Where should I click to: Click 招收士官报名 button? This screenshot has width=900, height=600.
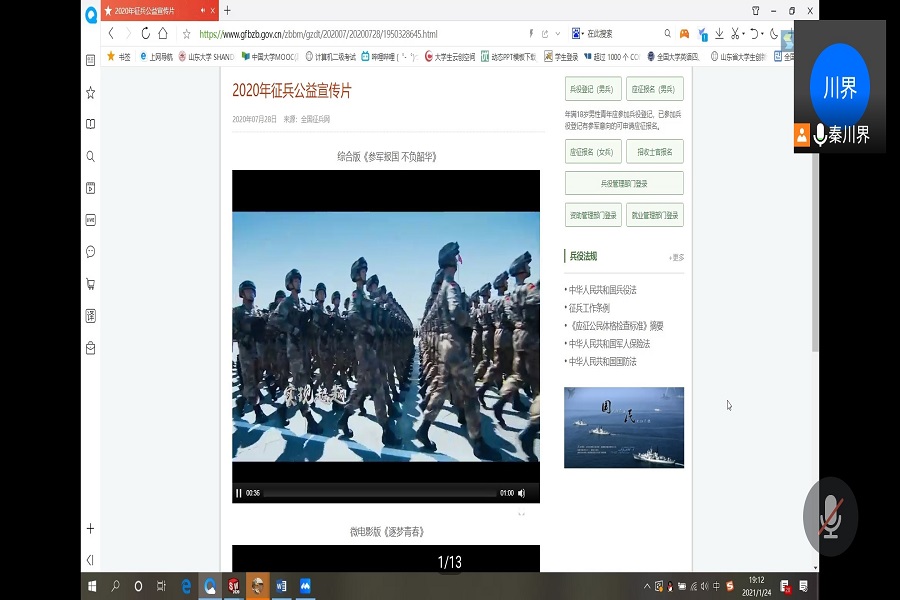pyautogui.click(x=655, y=152)
